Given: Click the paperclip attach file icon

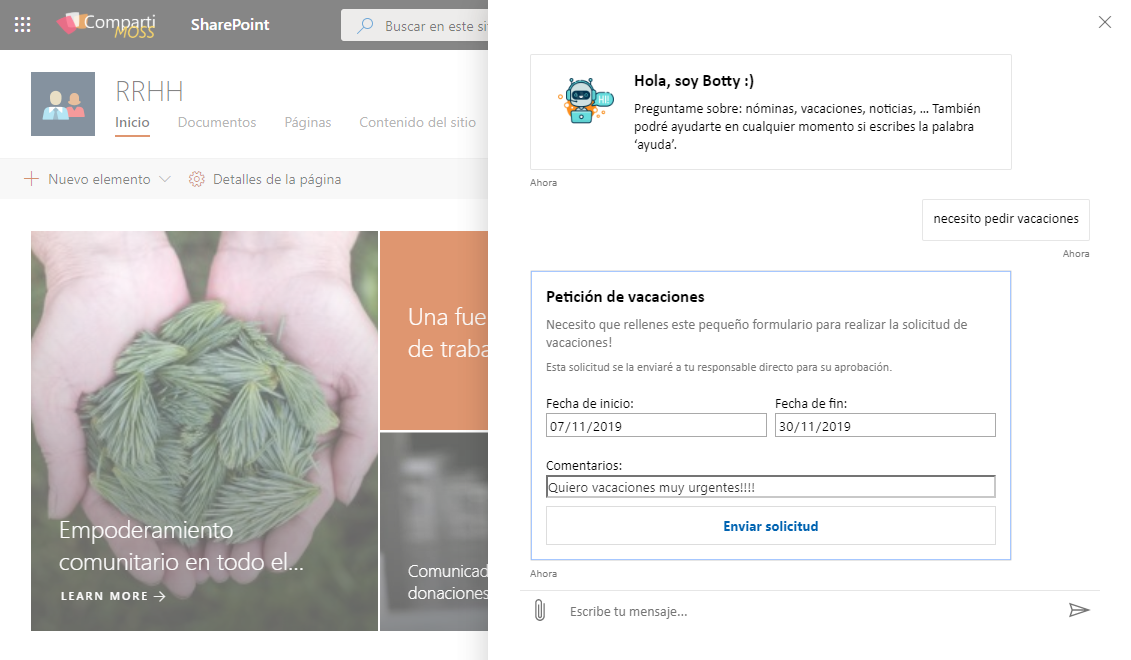Looking at the screenshot, I should click(x=539, y=610).
